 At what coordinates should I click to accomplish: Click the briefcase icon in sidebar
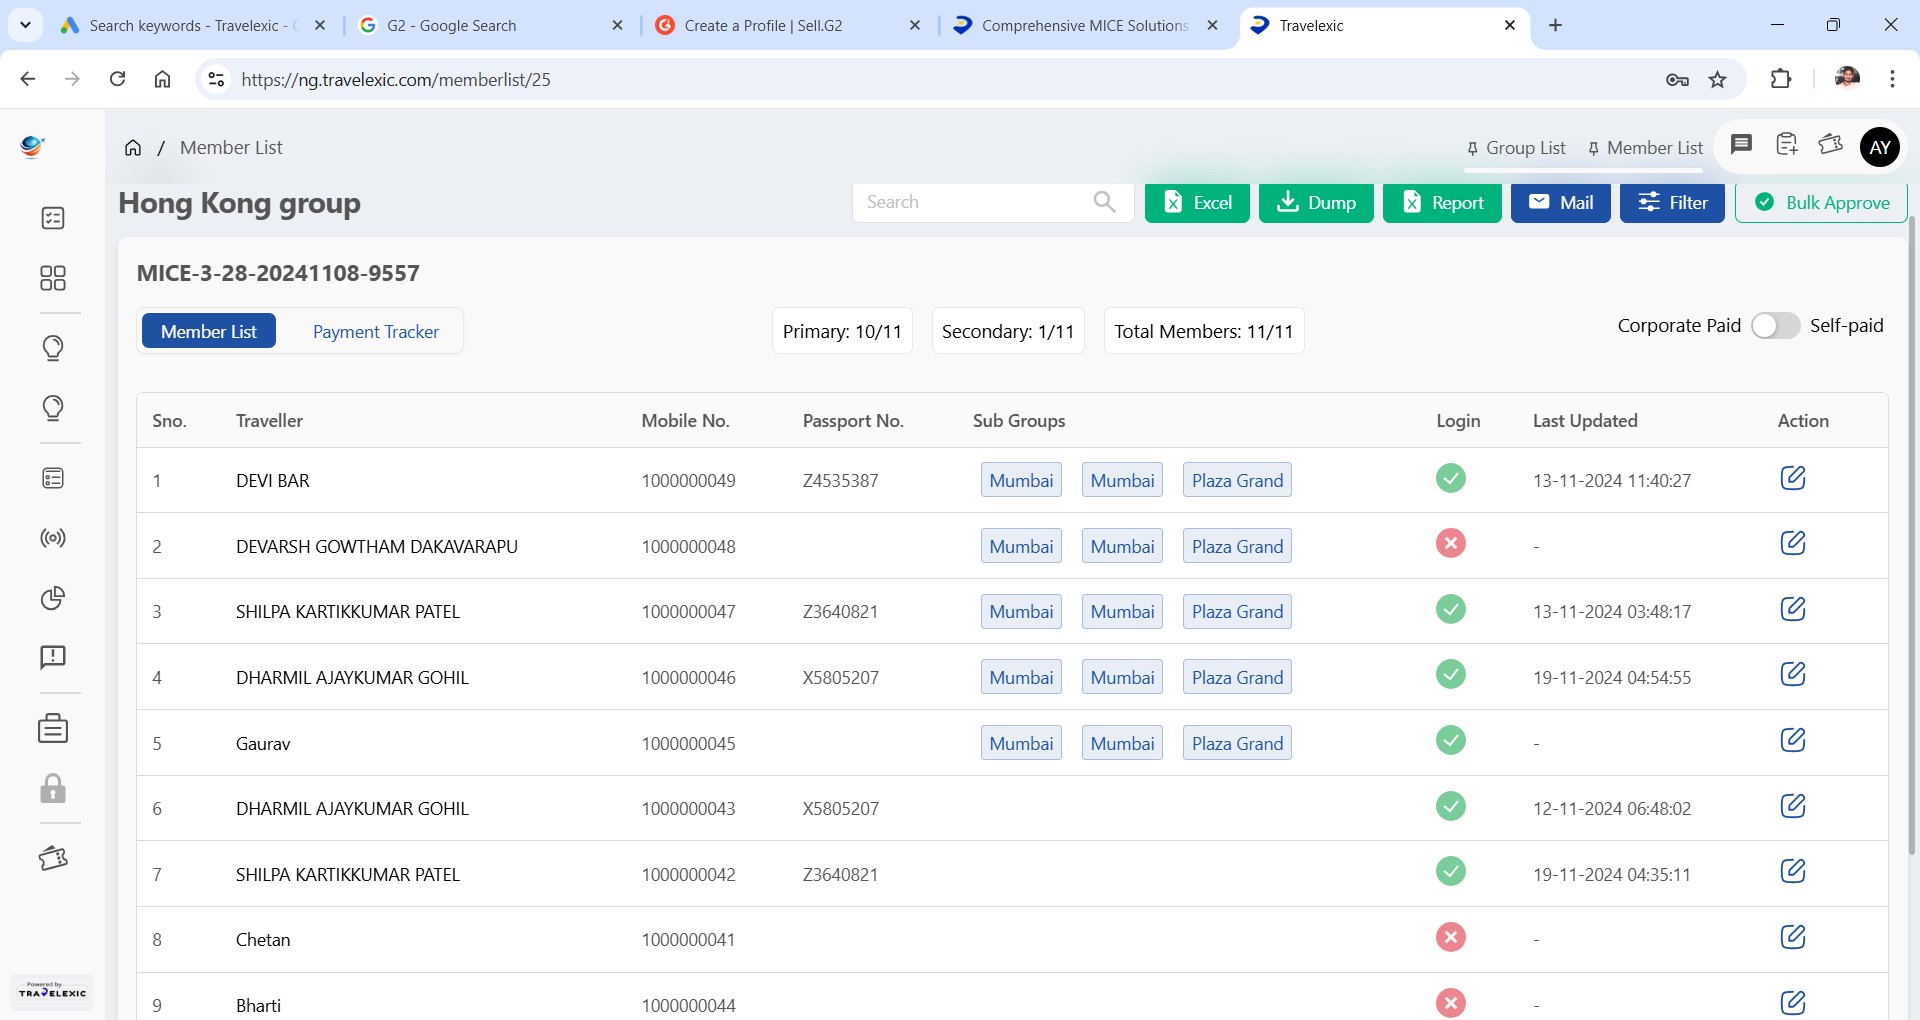pos(53,729)
